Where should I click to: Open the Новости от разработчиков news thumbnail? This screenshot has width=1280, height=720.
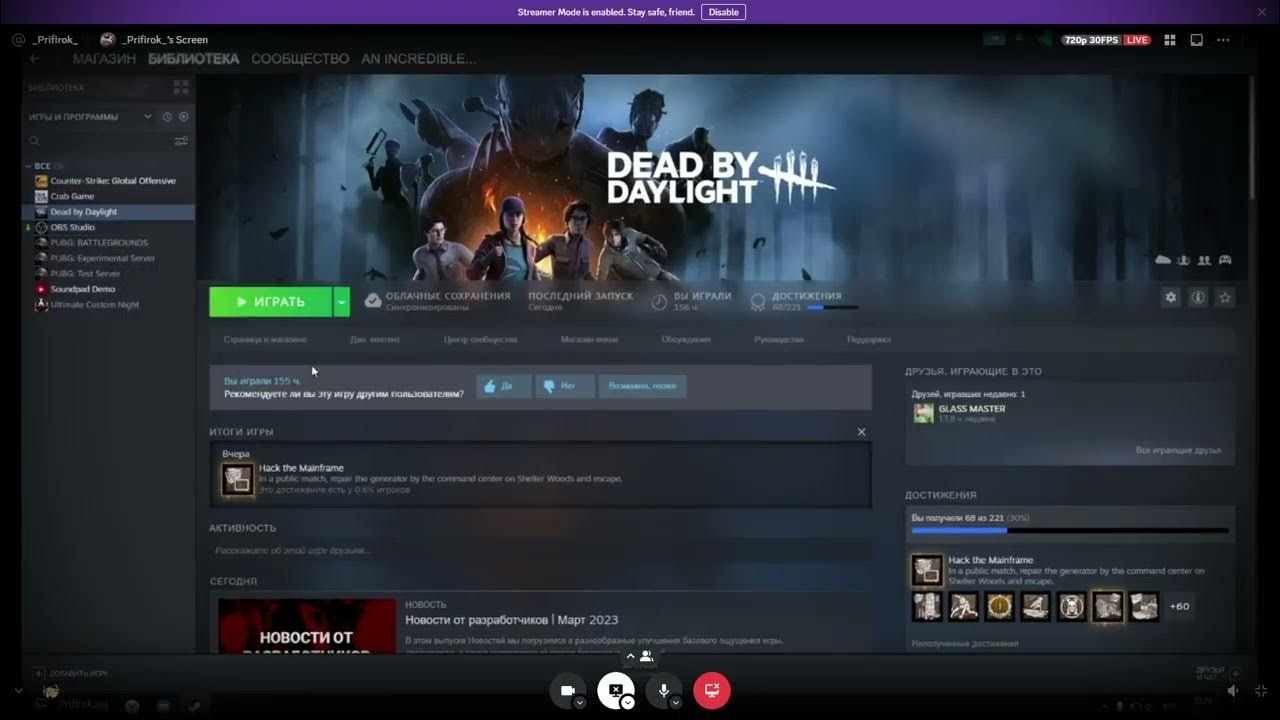[307, 626]
